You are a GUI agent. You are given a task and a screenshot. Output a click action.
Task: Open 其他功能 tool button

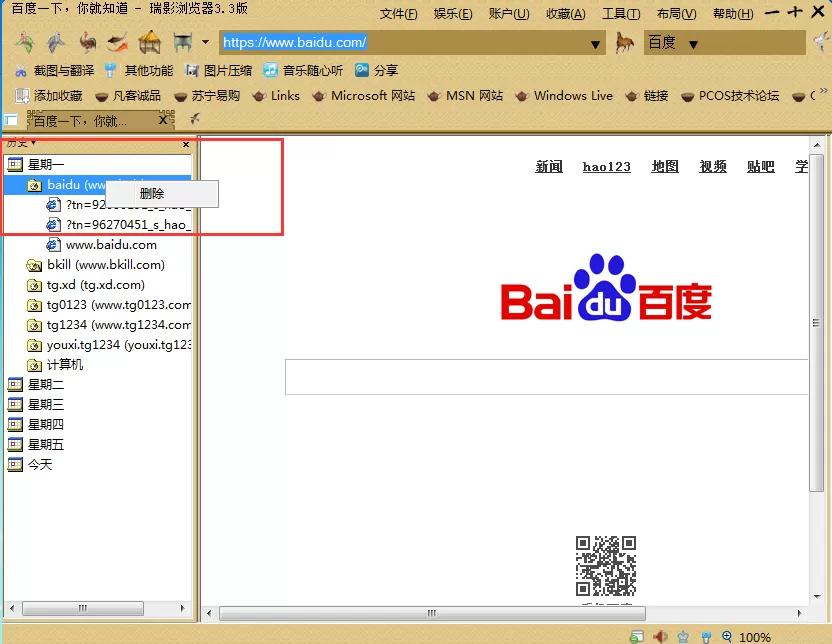138,71
